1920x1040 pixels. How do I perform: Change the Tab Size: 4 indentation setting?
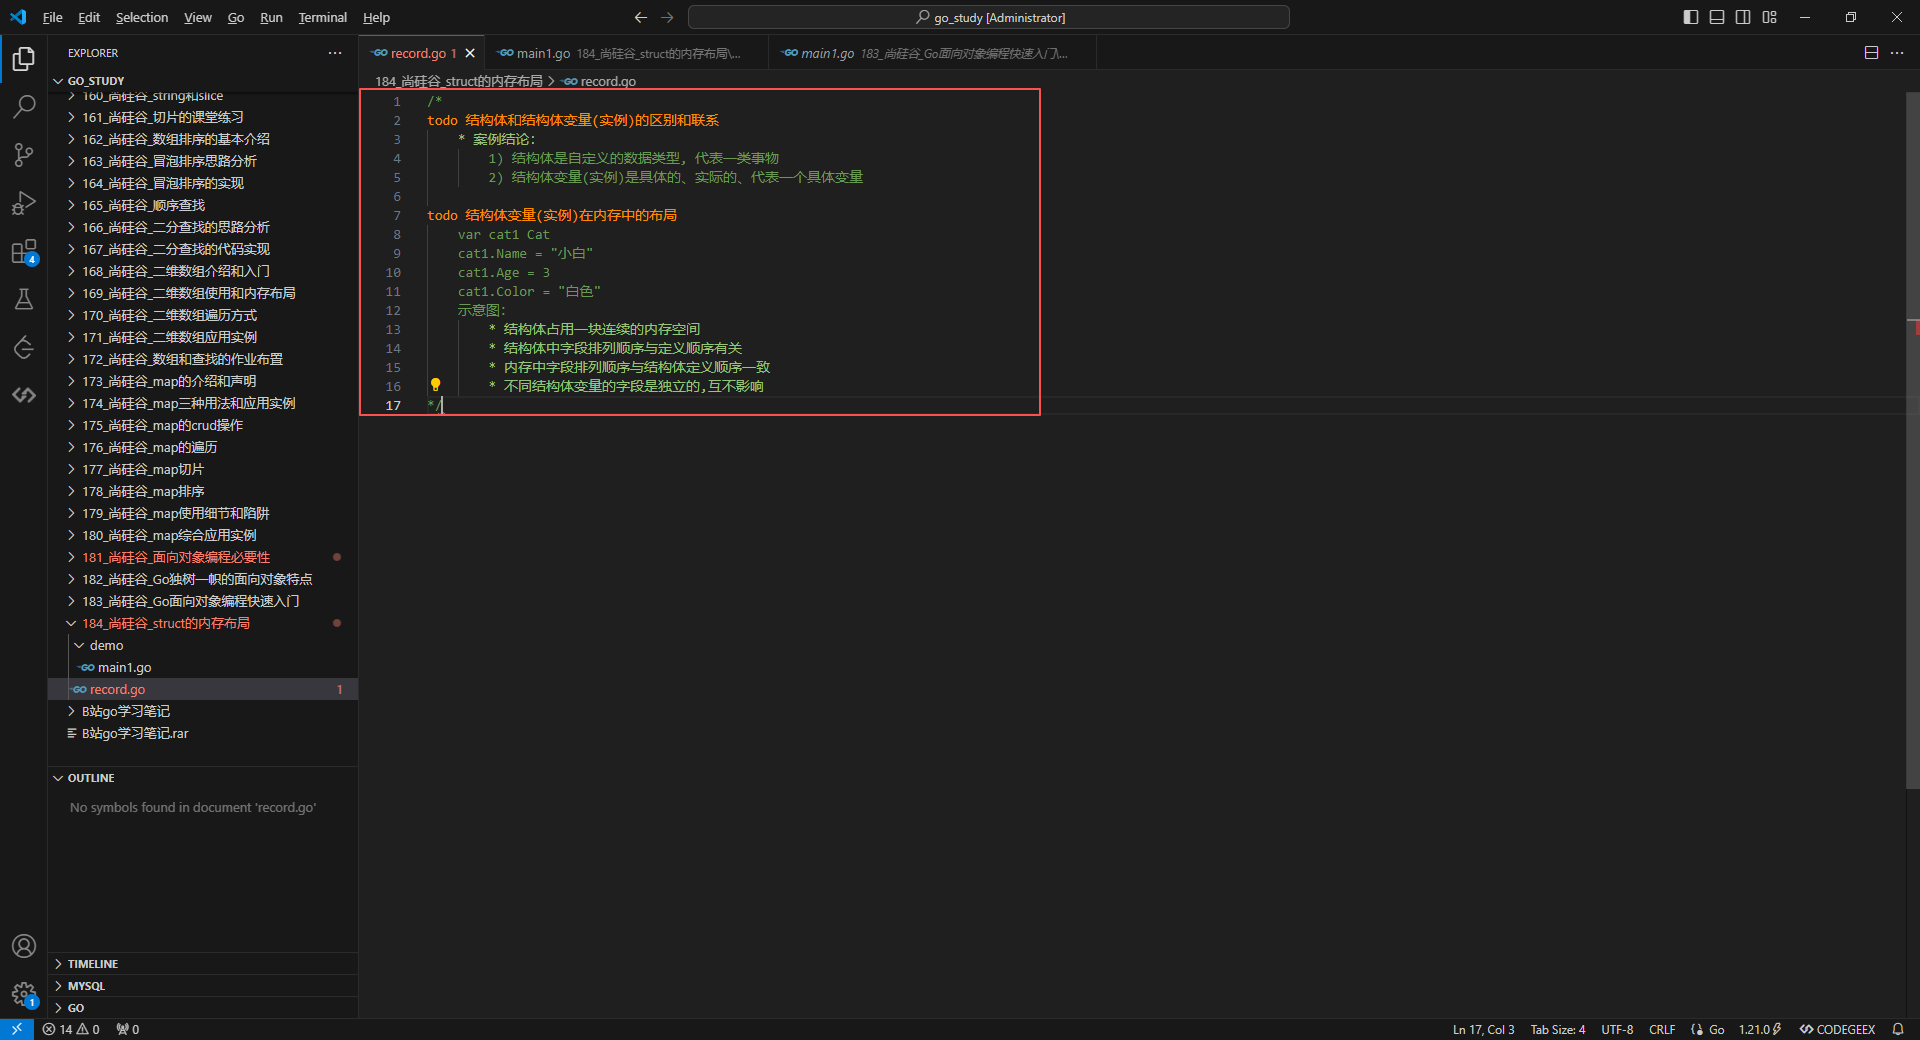pos(1557,1029)
